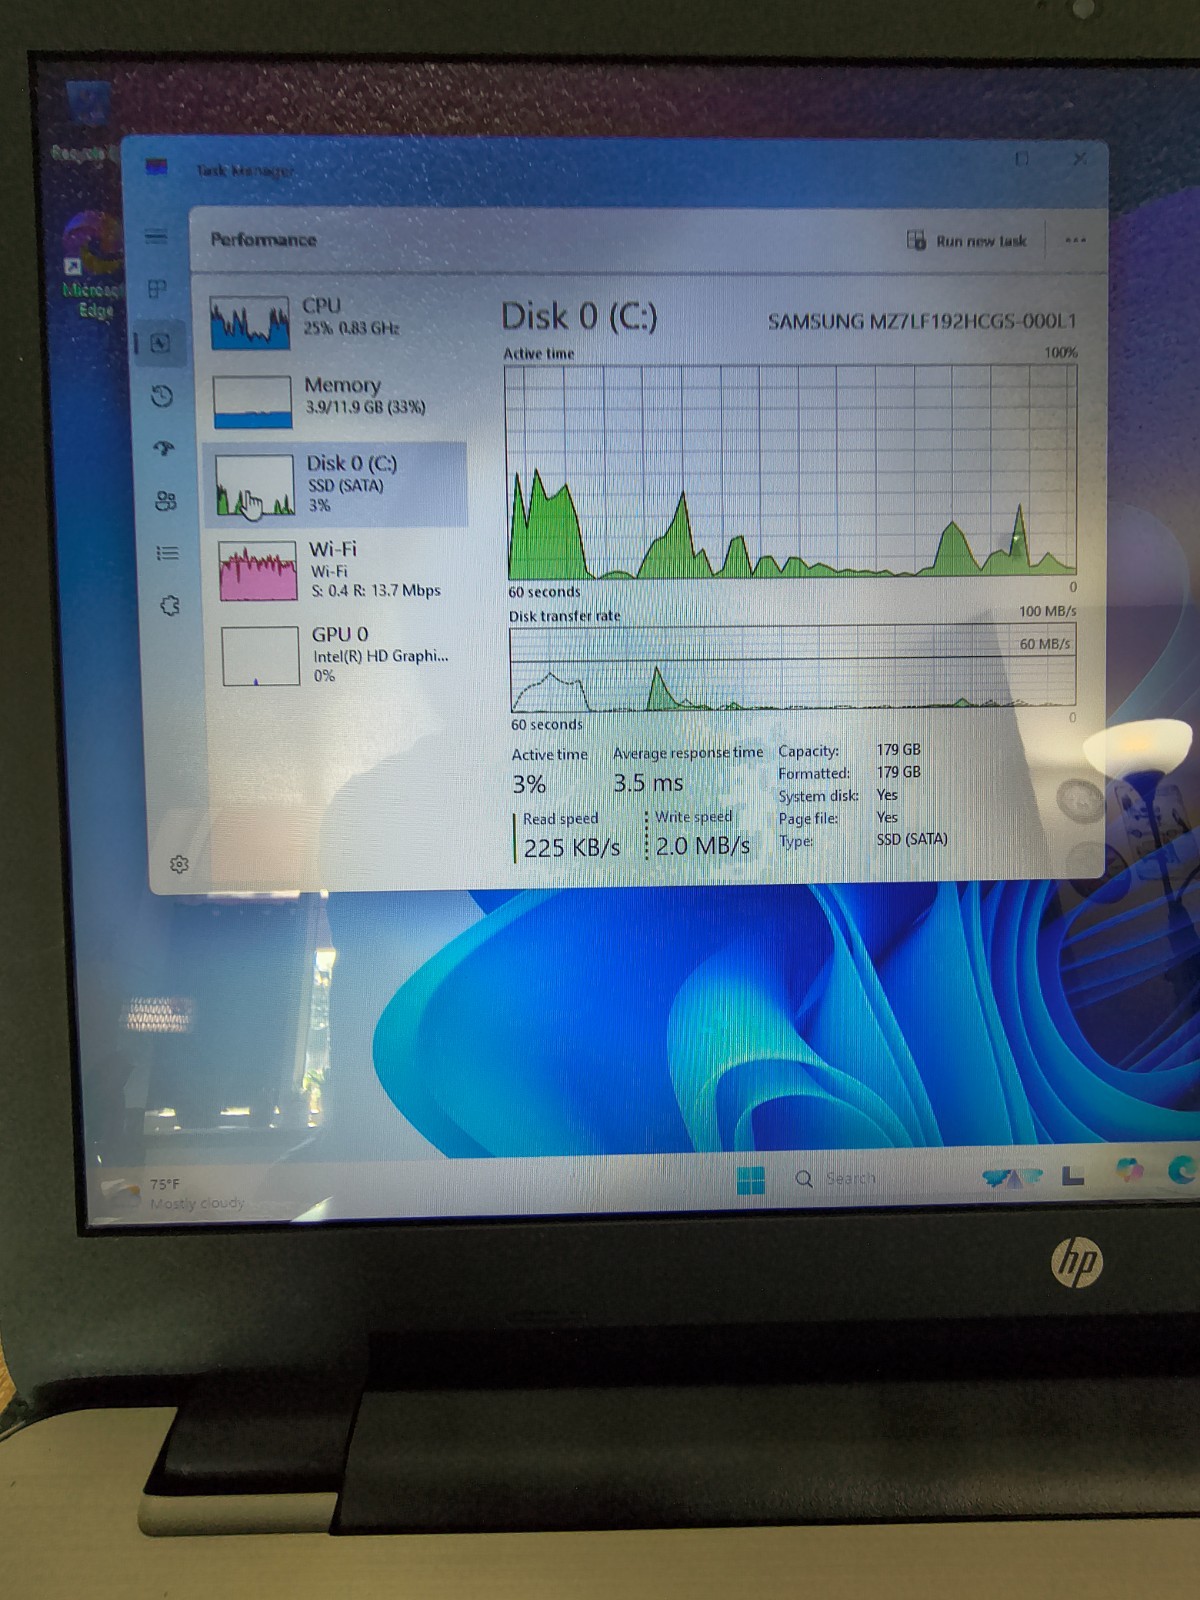Open Microsoft Edge from the taskbar
The image size is (1200, 1600).
point(1183,1169)
